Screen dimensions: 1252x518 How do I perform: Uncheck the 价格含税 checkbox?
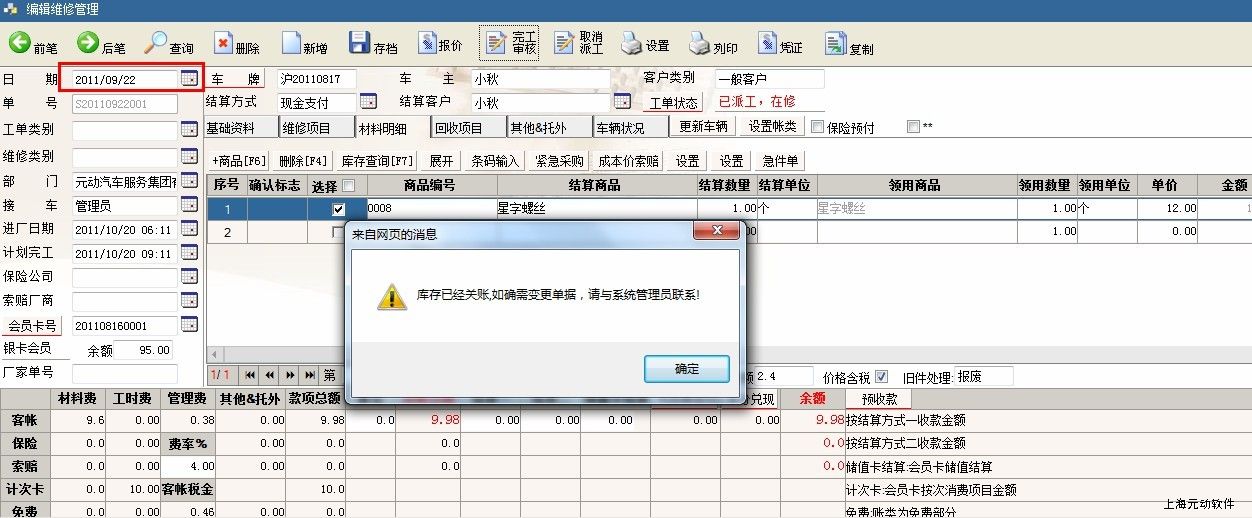point(881,377)
